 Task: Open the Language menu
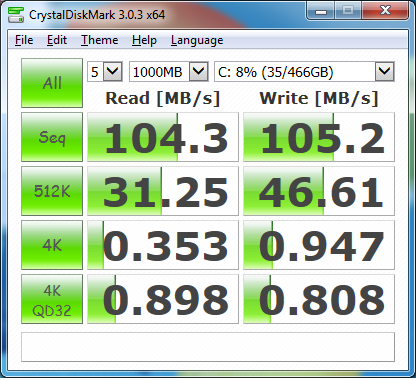[197, 41]
